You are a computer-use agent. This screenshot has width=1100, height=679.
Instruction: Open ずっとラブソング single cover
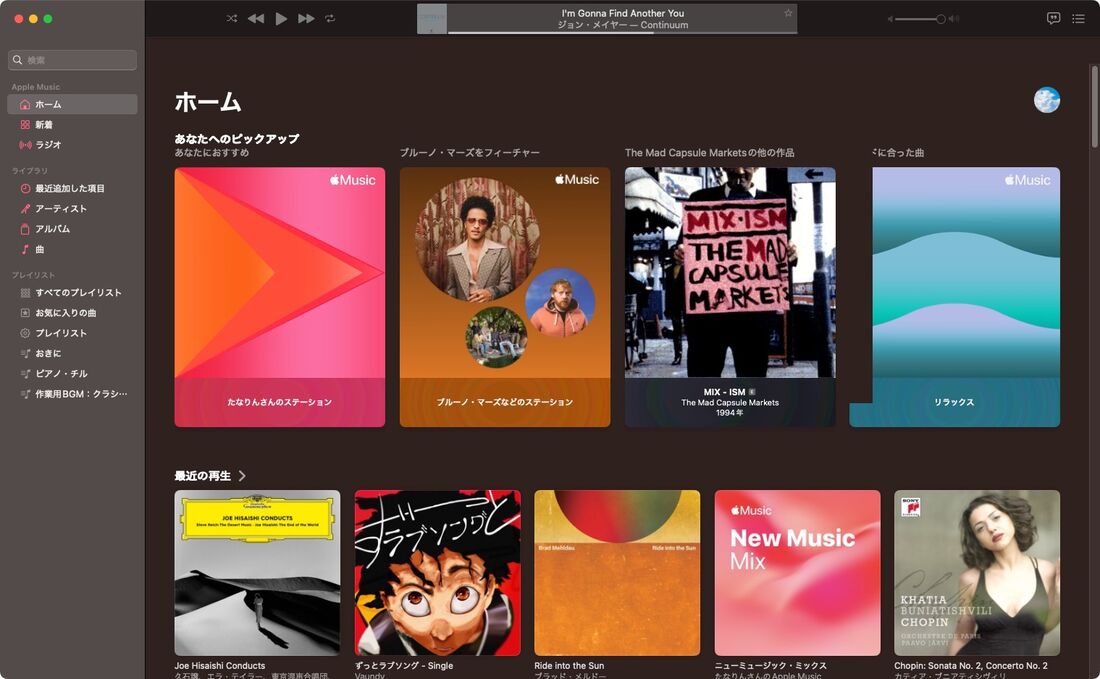click(x=438, y=573)
